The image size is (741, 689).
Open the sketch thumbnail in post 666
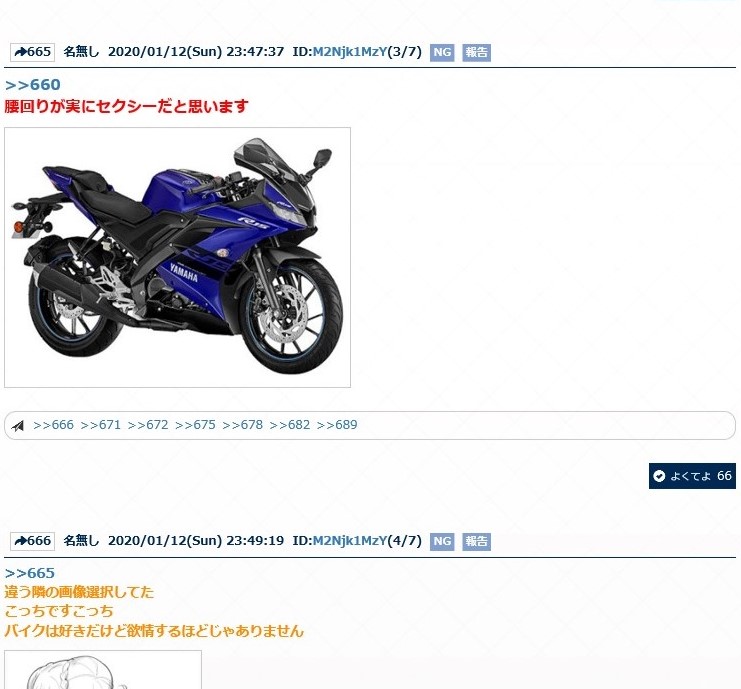pyautogui.click(x=103, y=670)
